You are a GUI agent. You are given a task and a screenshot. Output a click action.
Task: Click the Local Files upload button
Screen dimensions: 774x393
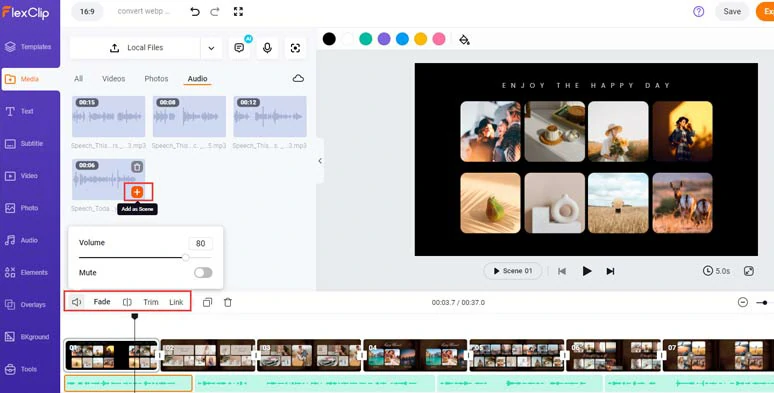click(135, 48)
